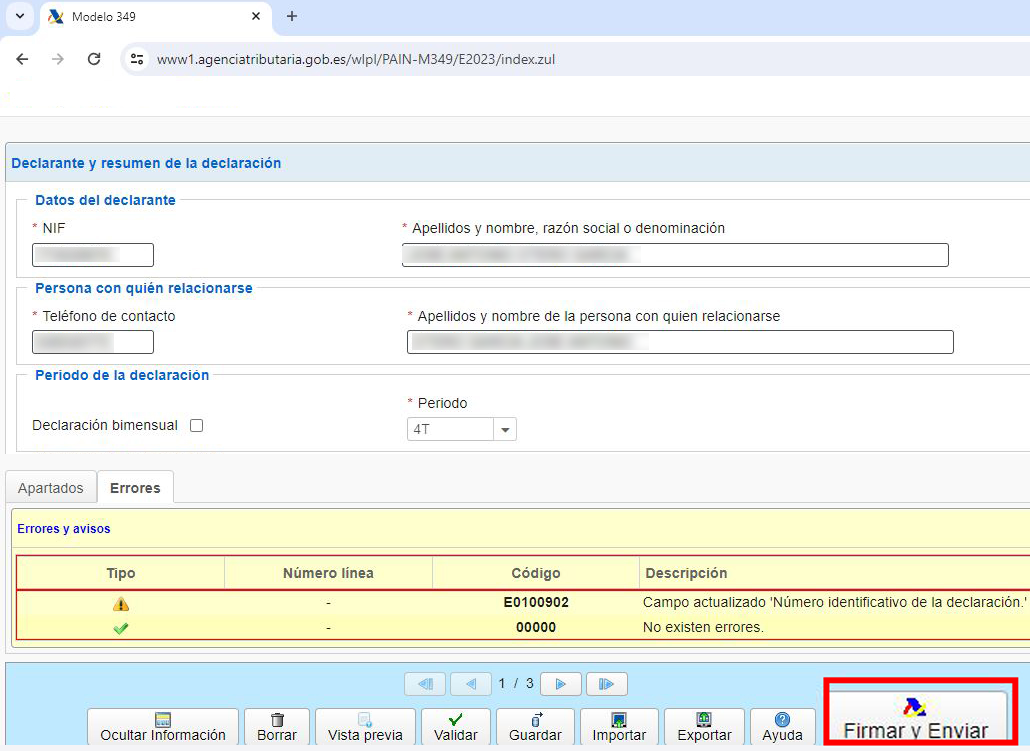Click the Validar checkmark button
The width and height of the screenshot is (1030, 751).
click(x=455, y=726)
